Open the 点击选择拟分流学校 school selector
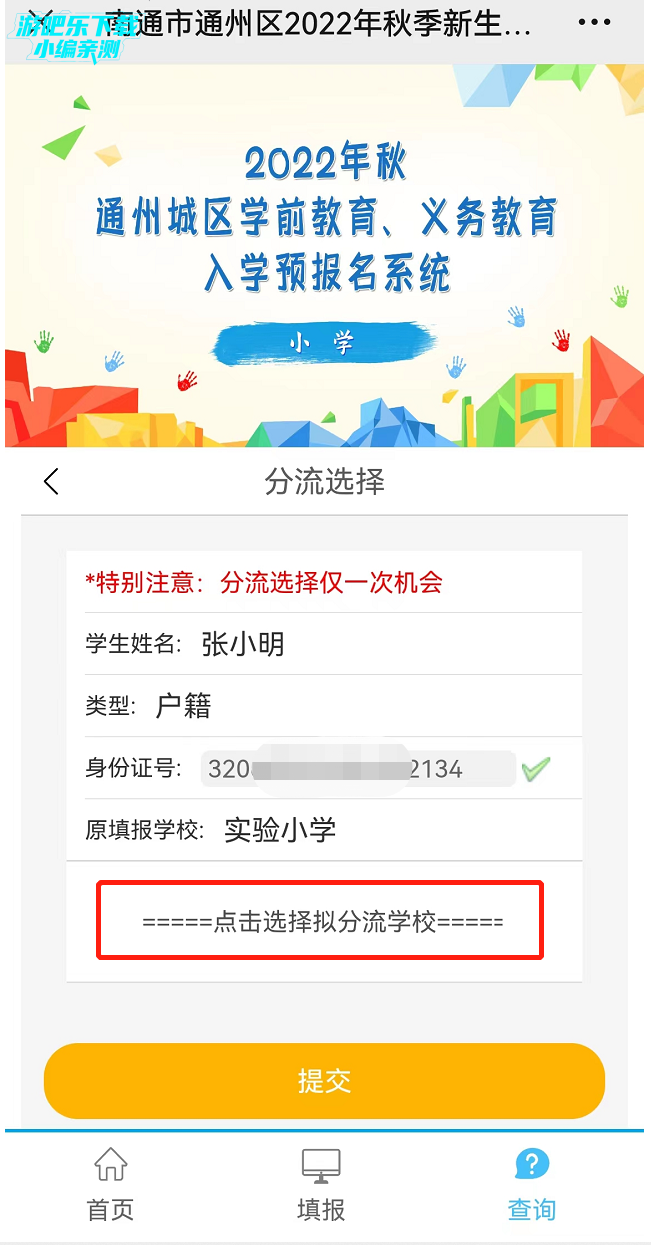Image resolution: width=651 pixels, height=1245 pixels. (x=320, y=920)
